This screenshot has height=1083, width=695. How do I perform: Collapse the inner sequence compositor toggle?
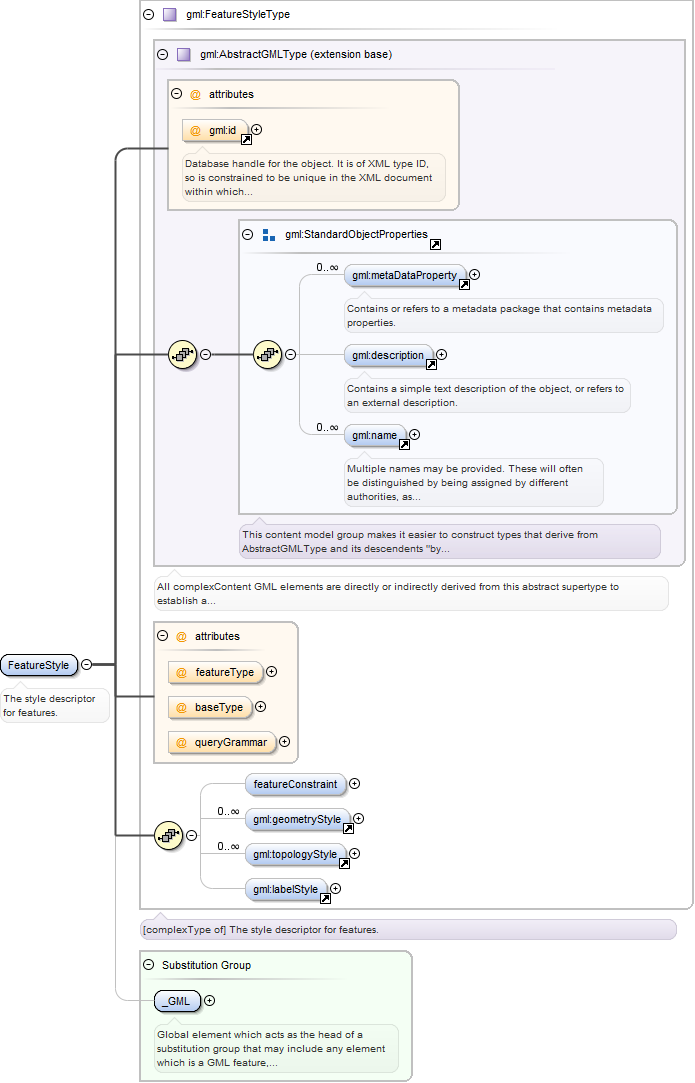point(290,354)
